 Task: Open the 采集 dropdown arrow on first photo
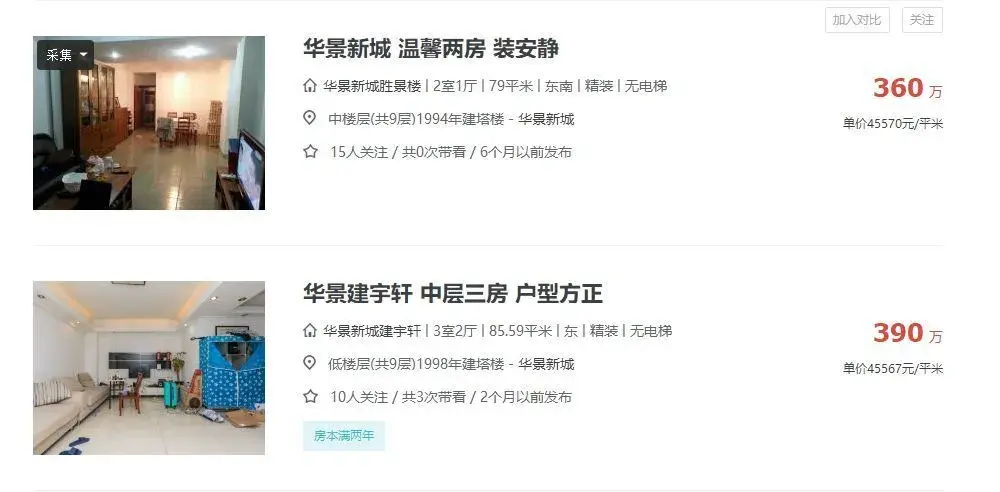(84, 56)
